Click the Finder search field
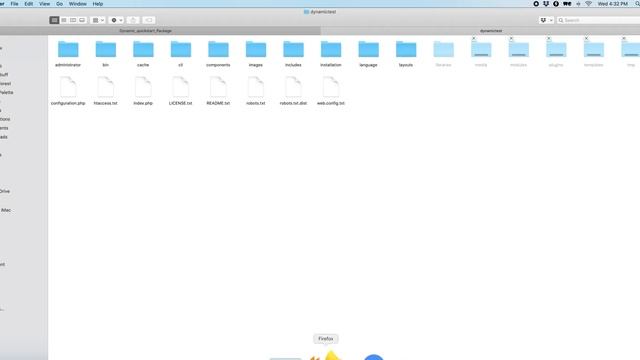 tap(598, 20)
